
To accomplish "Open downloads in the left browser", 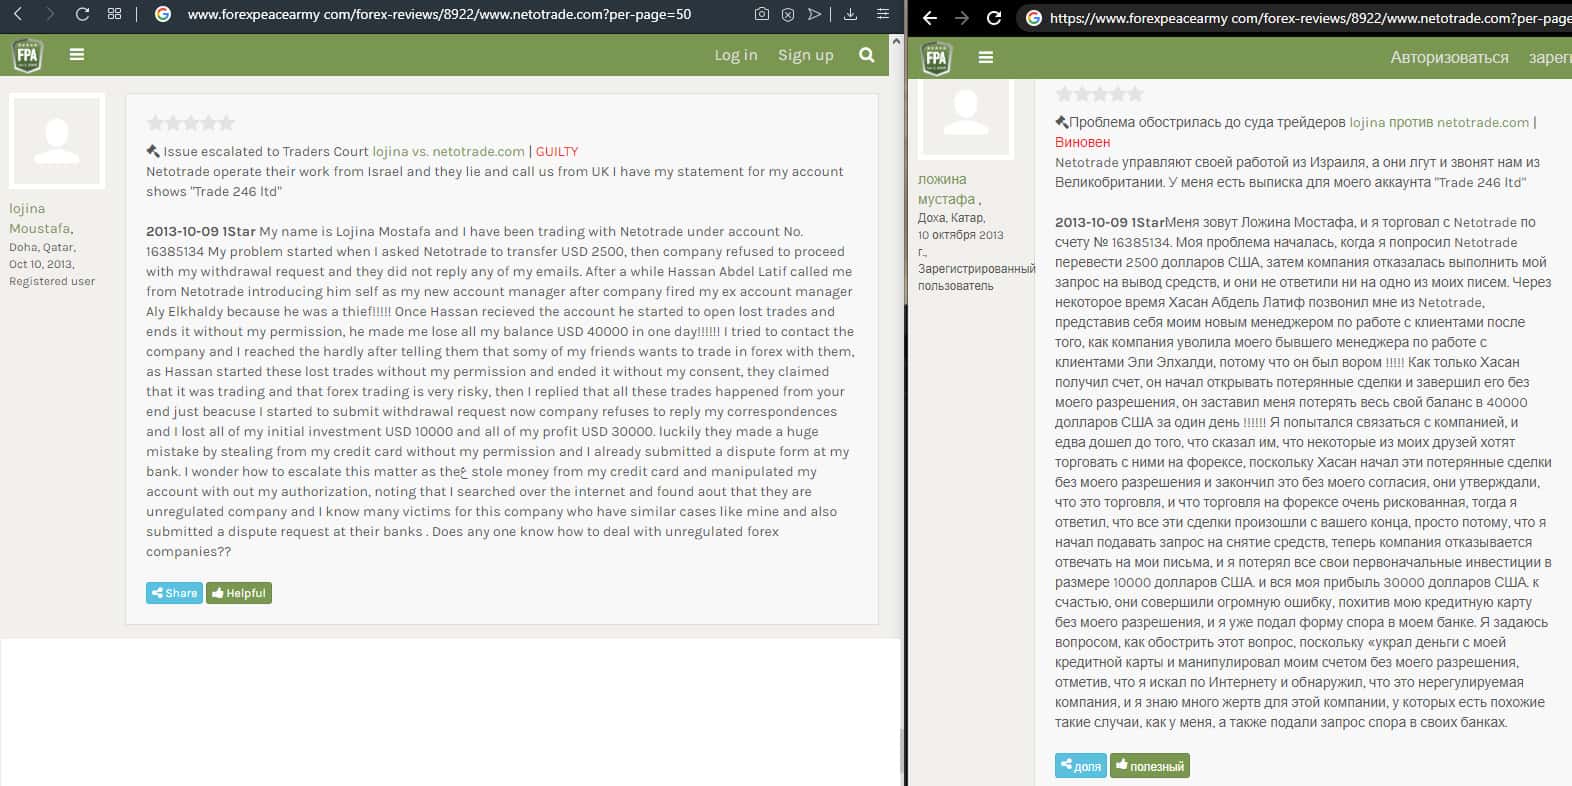I will point(851,14).
